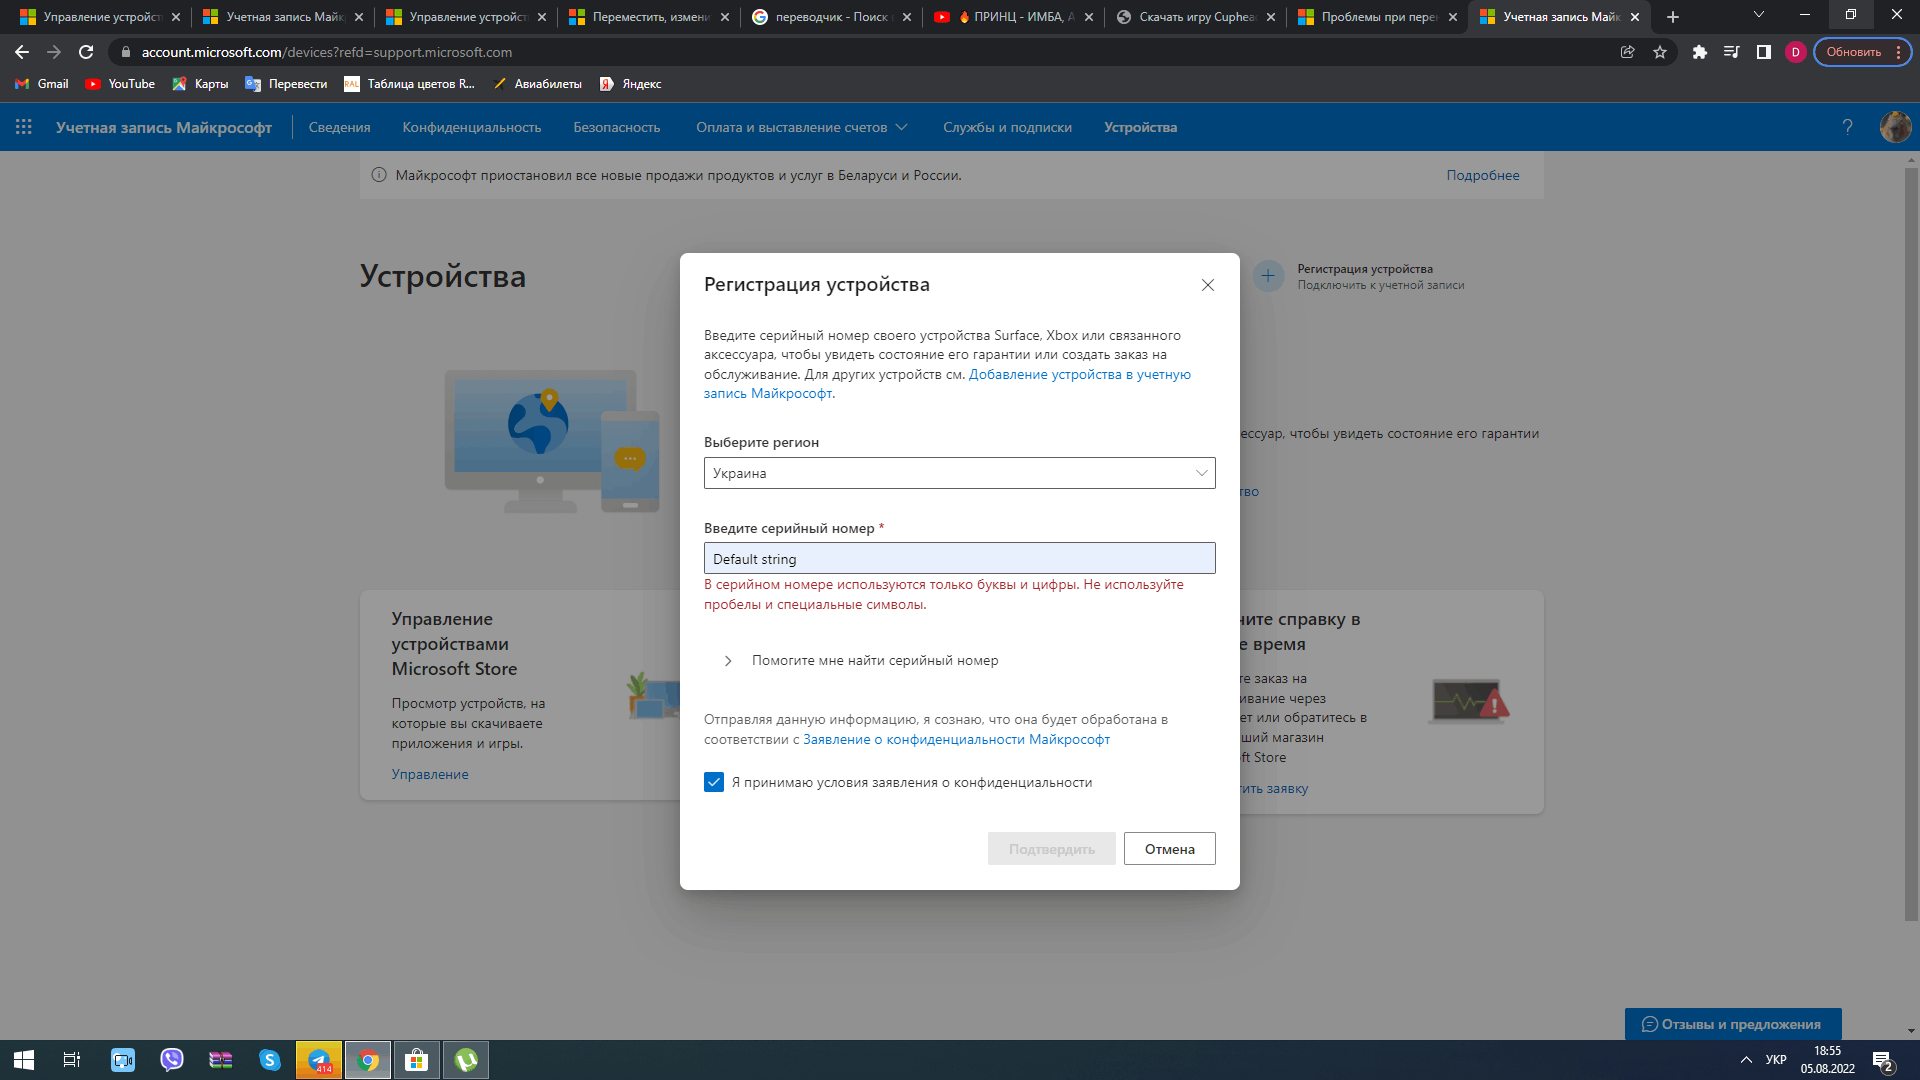Image resolution: width=1920 pixels, height=1080 pixels.
Task: Go to the Сведения menu item
Action: (339, 127)
